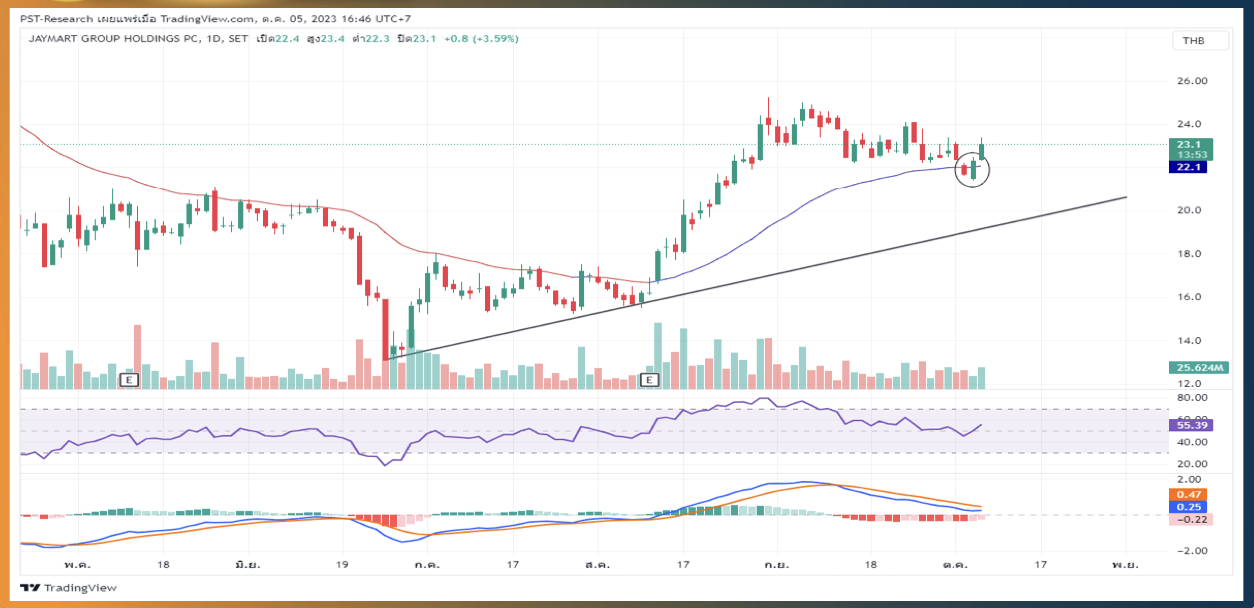Image resolution: width=1254 pixels, height=608 pixels.
Task: Open the E earnings marker before มิ.ย.
Action: click(x=128, y=379)
